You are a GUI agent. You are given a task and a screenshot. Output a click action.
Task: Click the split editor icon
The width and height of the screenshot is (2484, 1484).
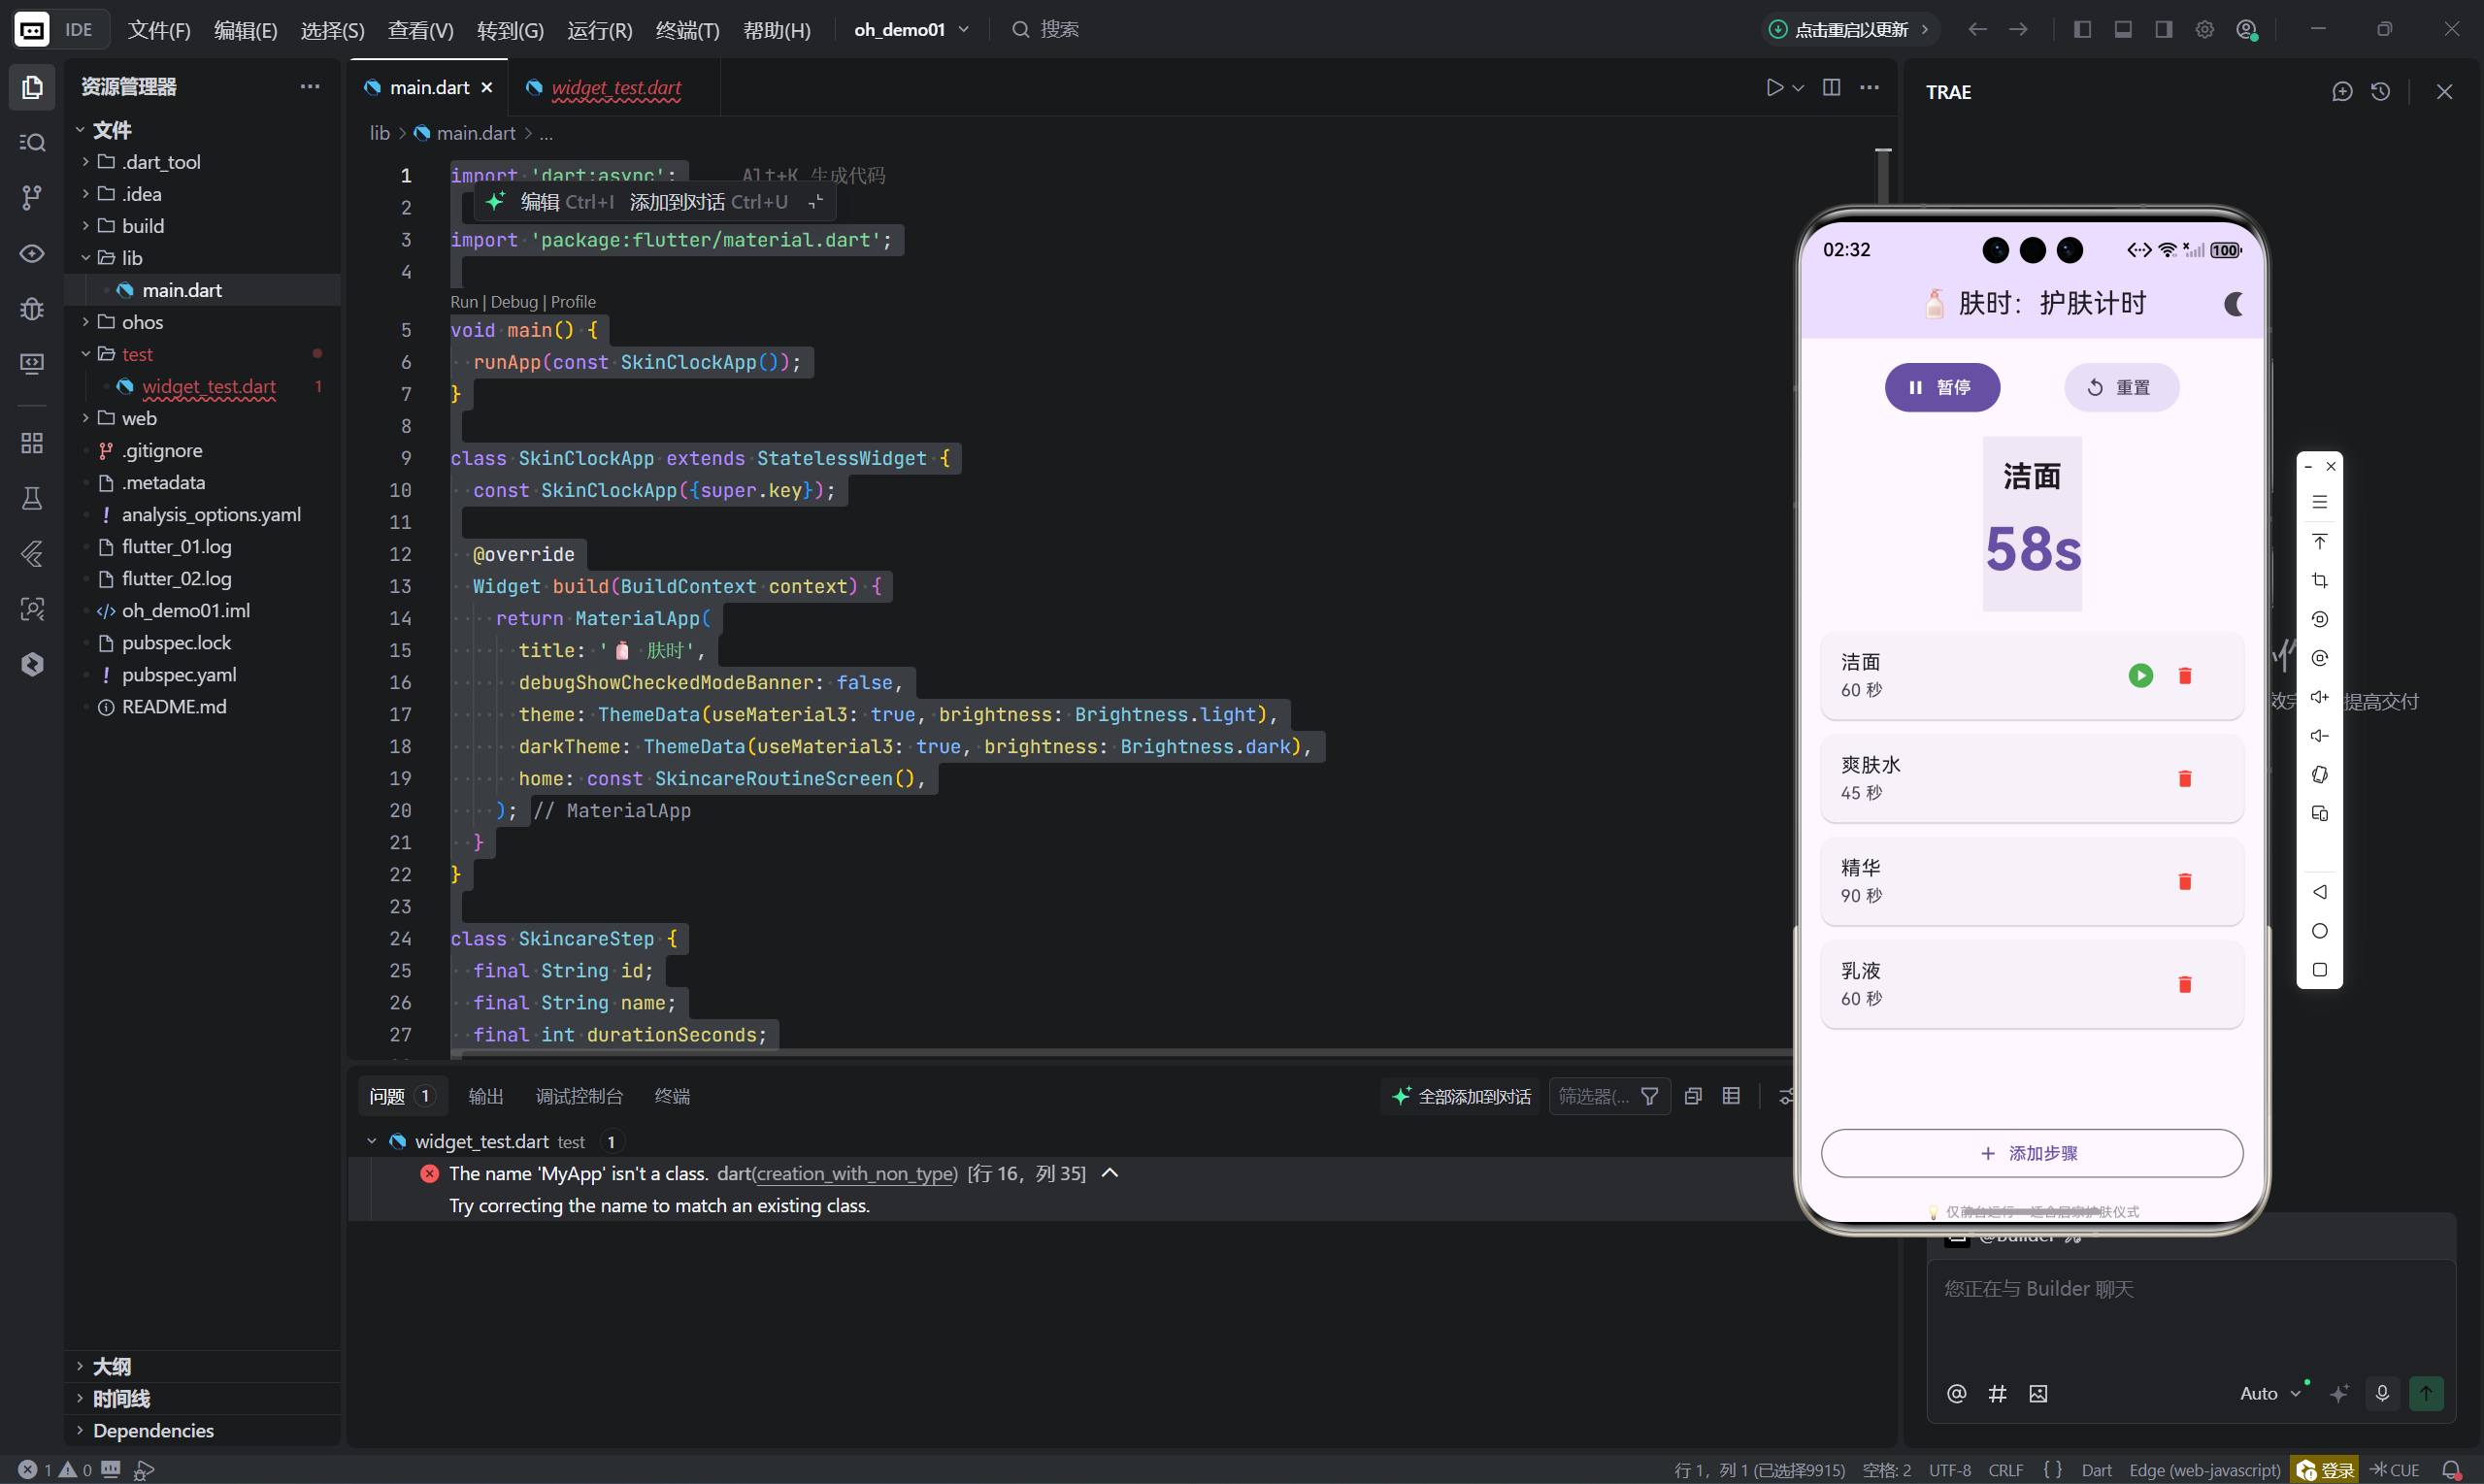click(x=1831, y=87)
